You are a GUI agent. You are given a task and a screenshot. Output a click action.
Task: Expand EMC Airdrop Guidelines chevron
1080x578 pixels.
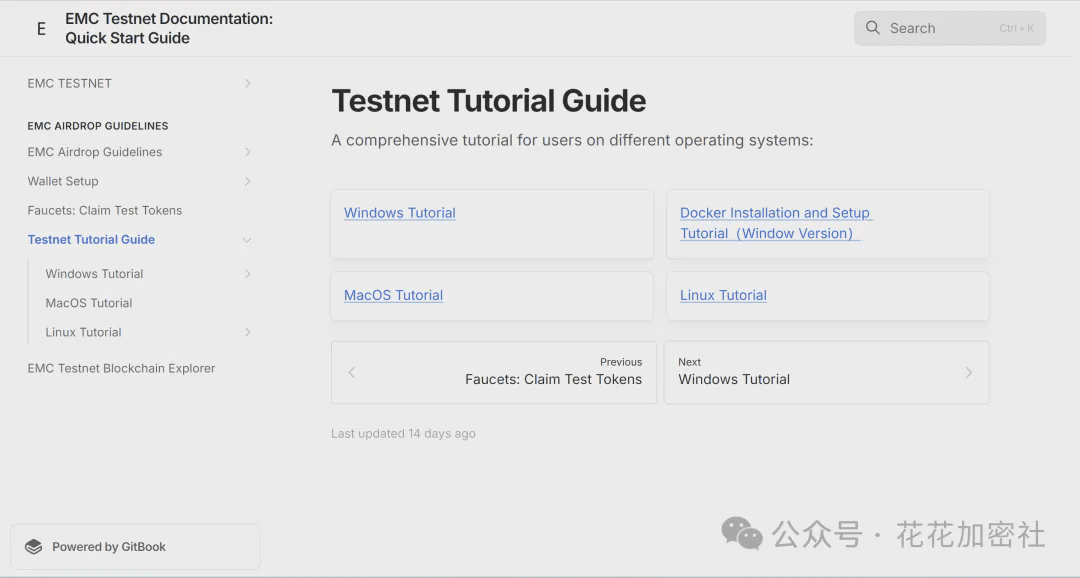coord(247,152)
